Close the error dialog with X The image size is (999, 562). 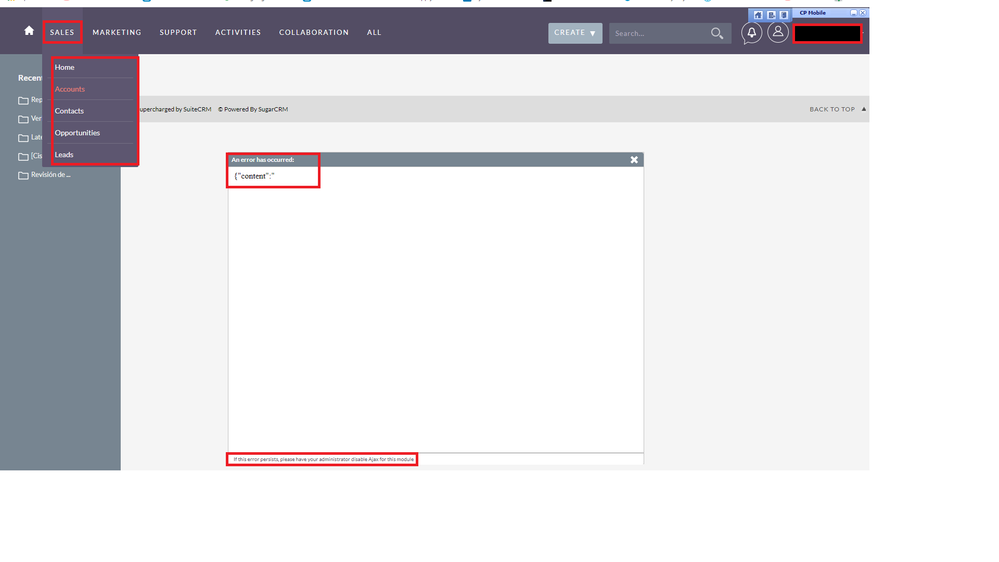[x=634, y=160]
